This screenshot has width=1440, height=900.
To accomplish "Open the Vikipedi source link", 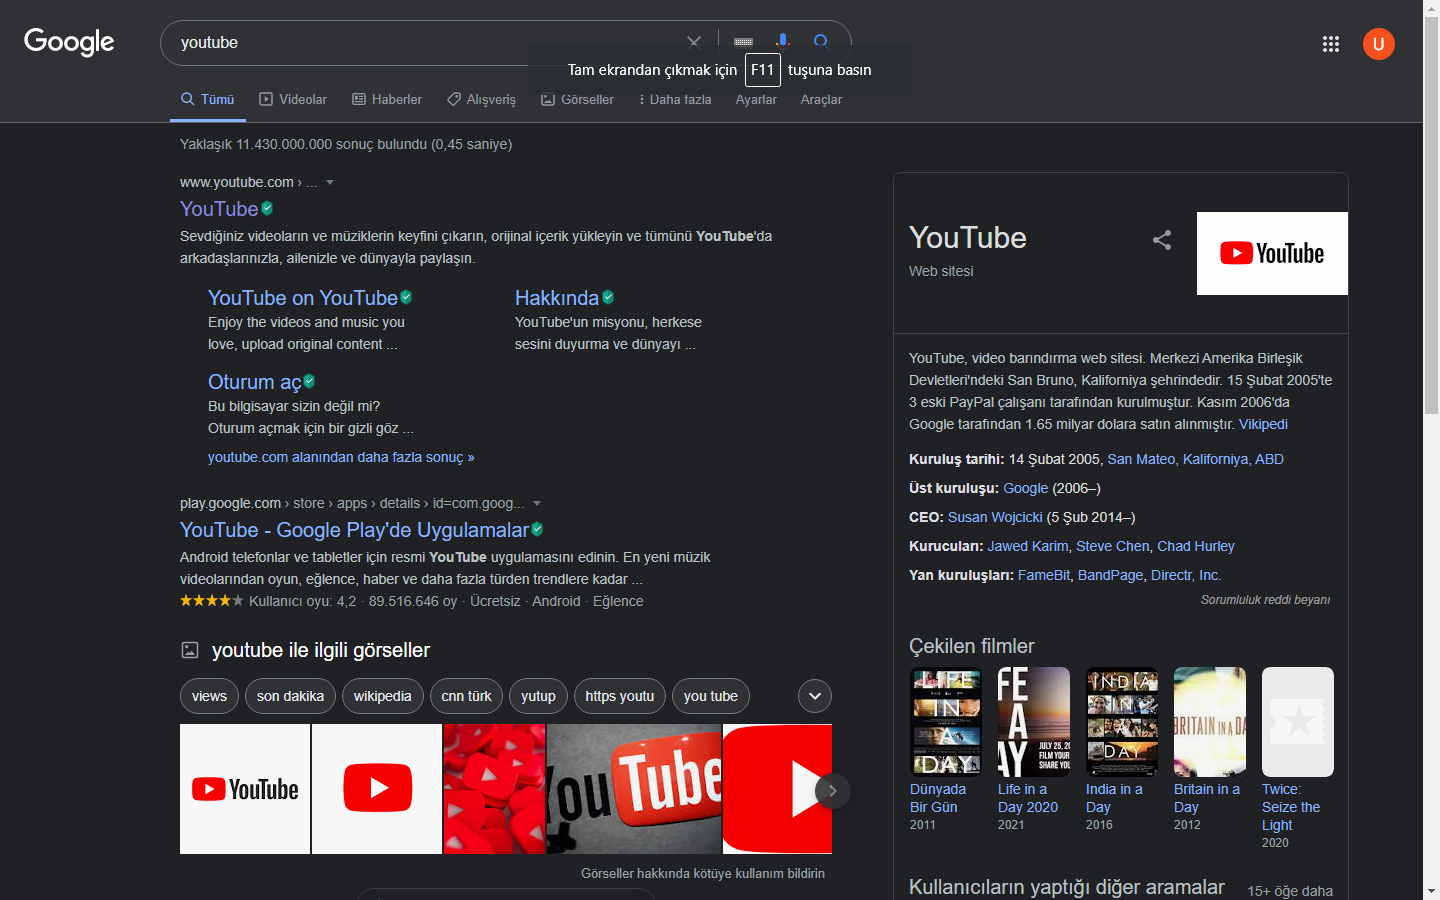I will 1263,424.
